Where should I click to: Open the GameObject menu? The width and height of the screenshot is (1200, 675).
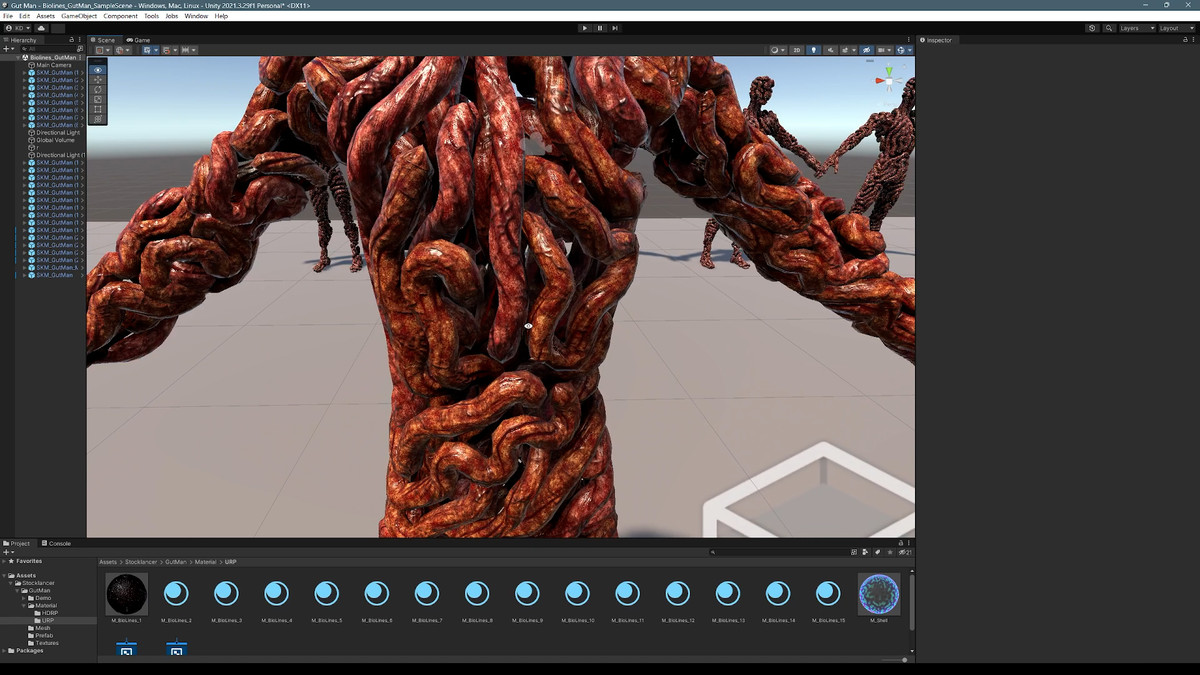click(79, 16)
